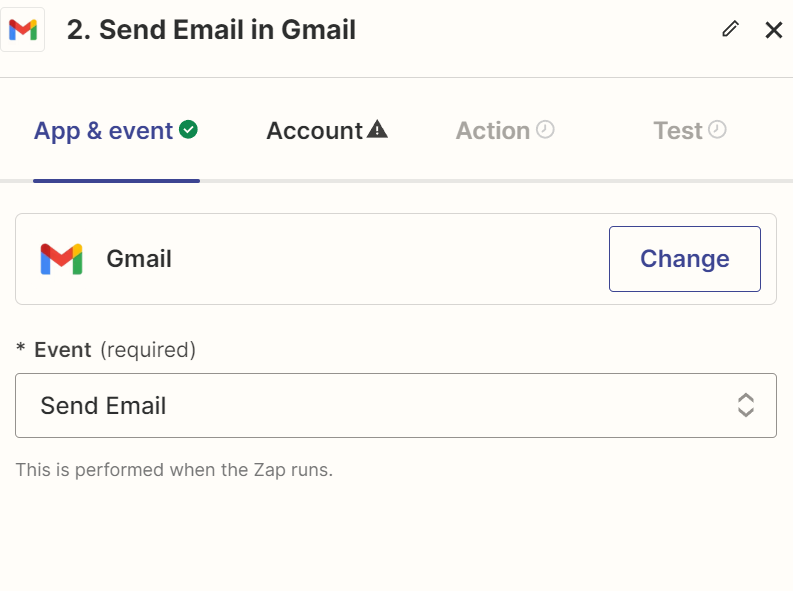Click the green checkmark beside App & event

click(x=188, y=129)
